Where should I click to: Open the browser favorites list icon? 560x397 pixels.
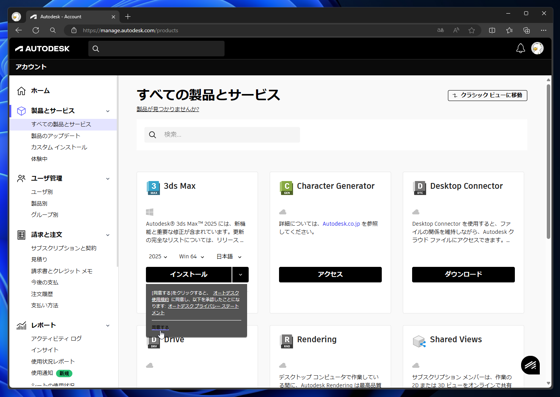coord(509,30)
